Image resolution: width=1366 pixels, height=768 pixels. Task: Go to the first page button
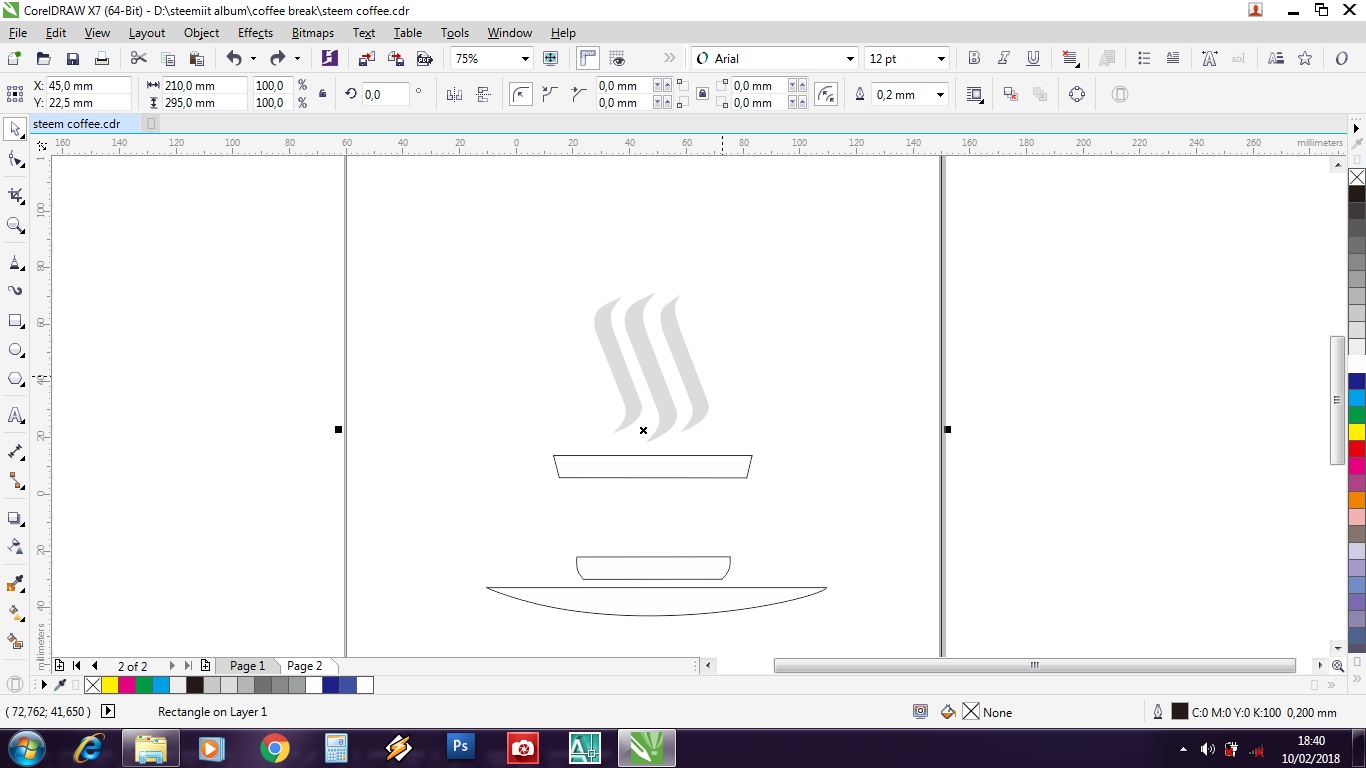click(77, 666)
